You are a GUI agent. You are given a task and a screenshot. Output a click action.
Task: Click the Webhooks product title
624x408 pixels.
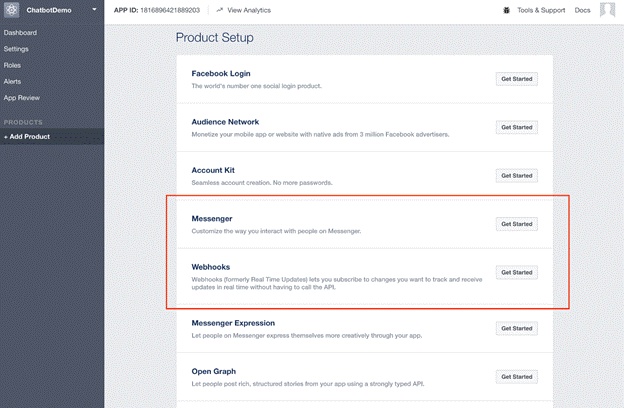tap(211, 267)
